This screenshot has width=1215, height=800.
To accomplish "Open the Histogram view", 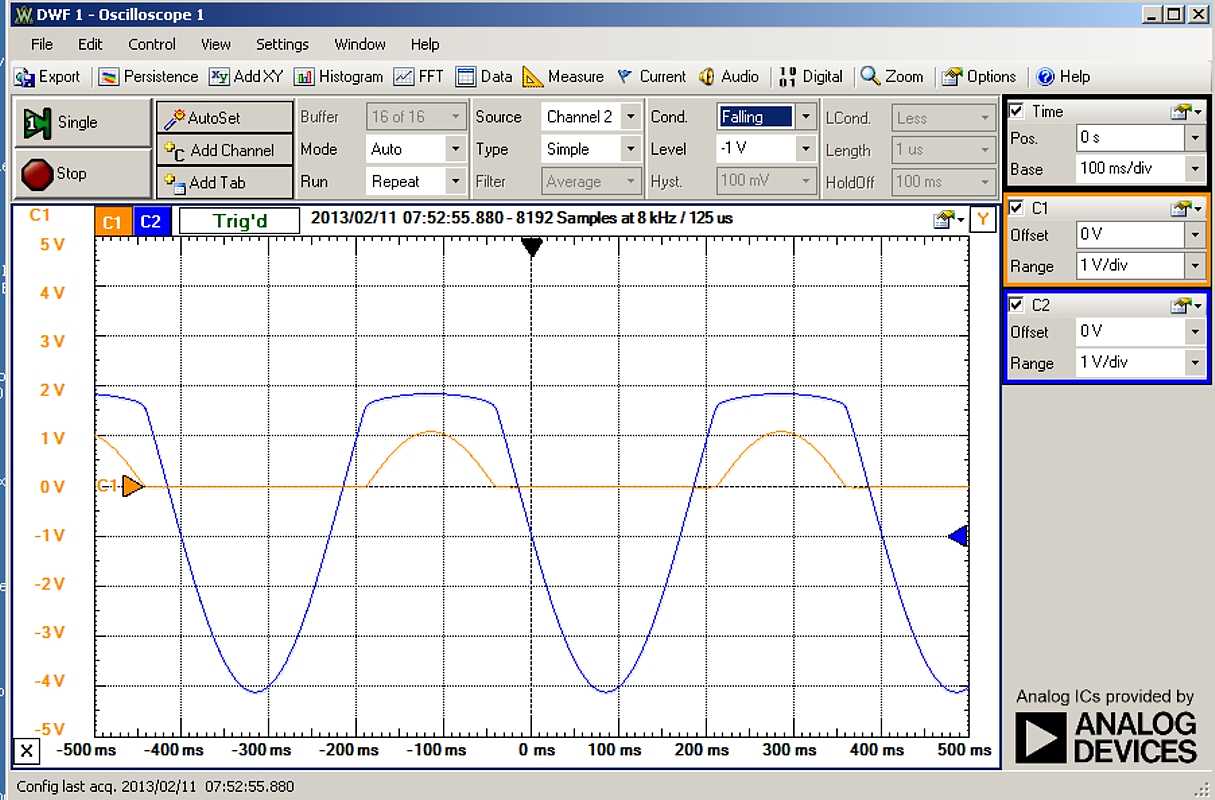I will tap(338, 76).
